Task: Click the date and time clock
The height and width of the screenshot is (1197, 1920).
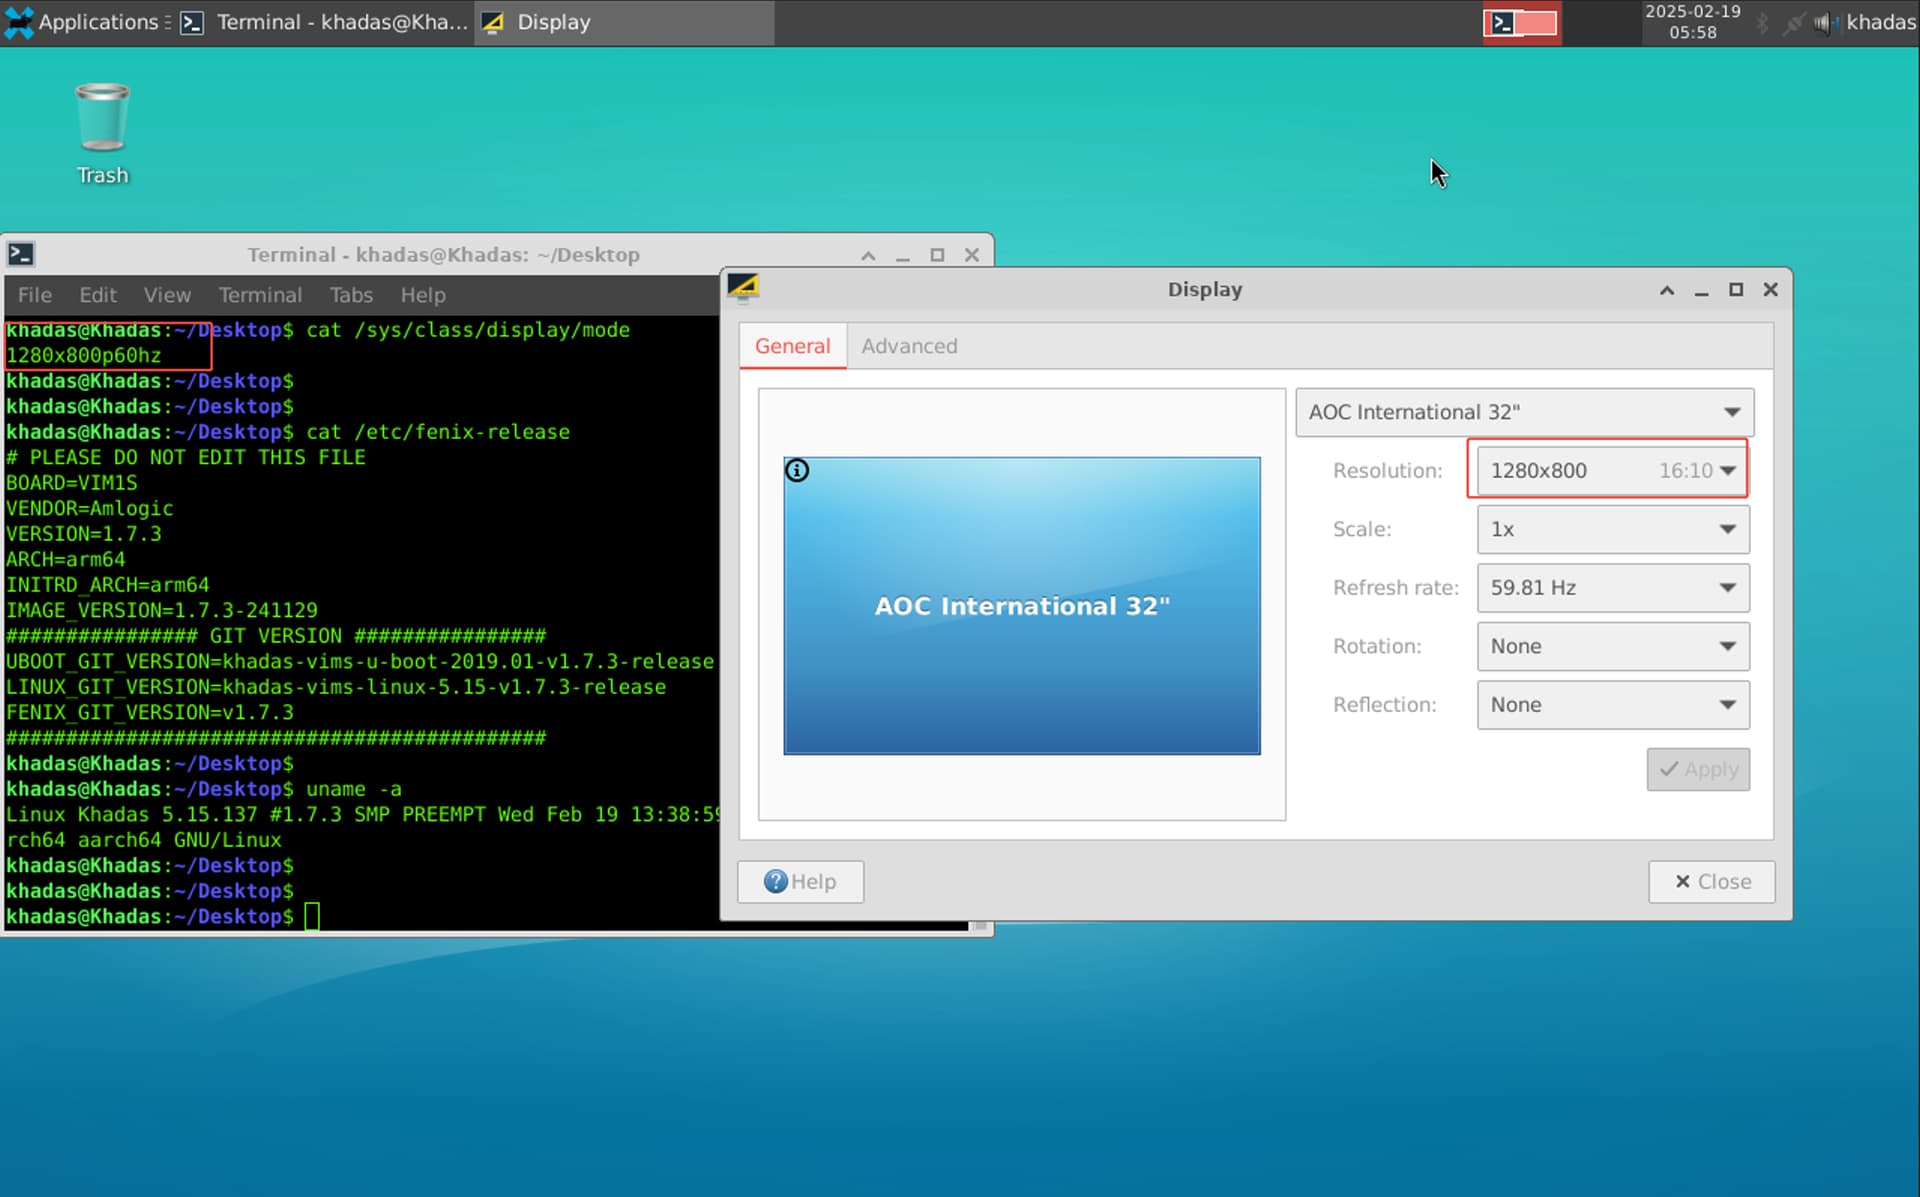Action: [1692, 22]
